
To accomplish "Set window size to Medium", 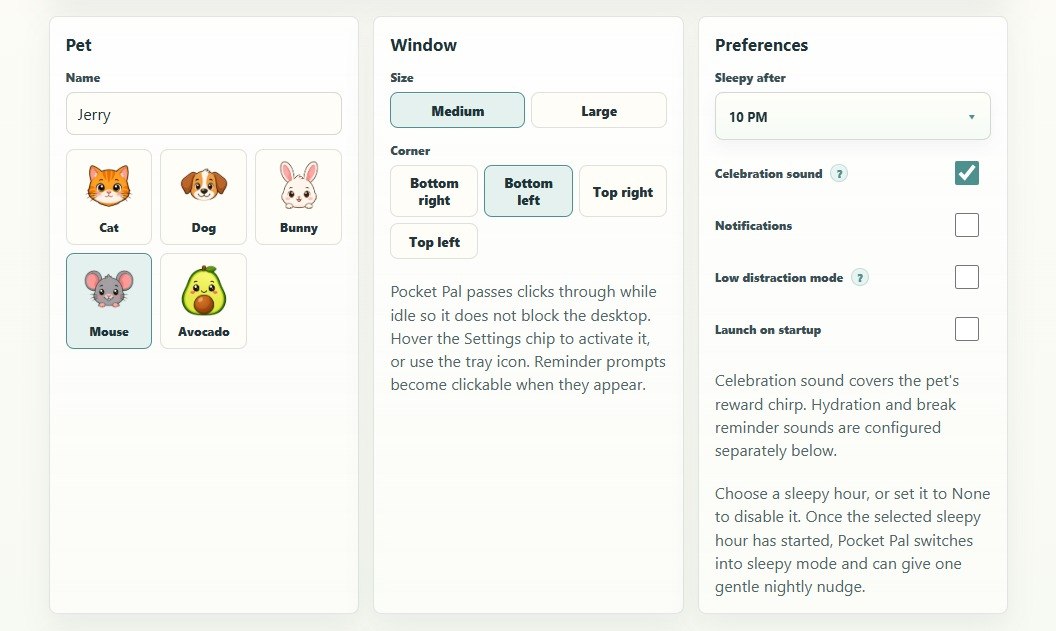I will (457, 110).
